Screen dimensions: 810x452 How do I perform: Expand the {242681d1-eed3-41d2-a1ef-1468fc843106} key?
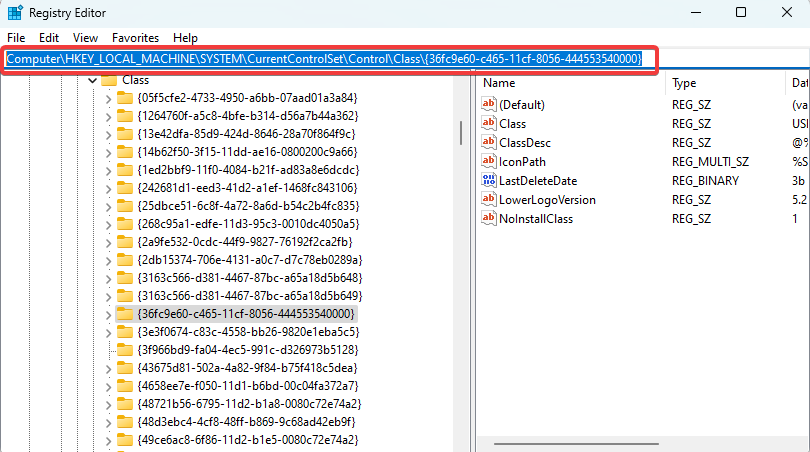(x=108, y=189)
